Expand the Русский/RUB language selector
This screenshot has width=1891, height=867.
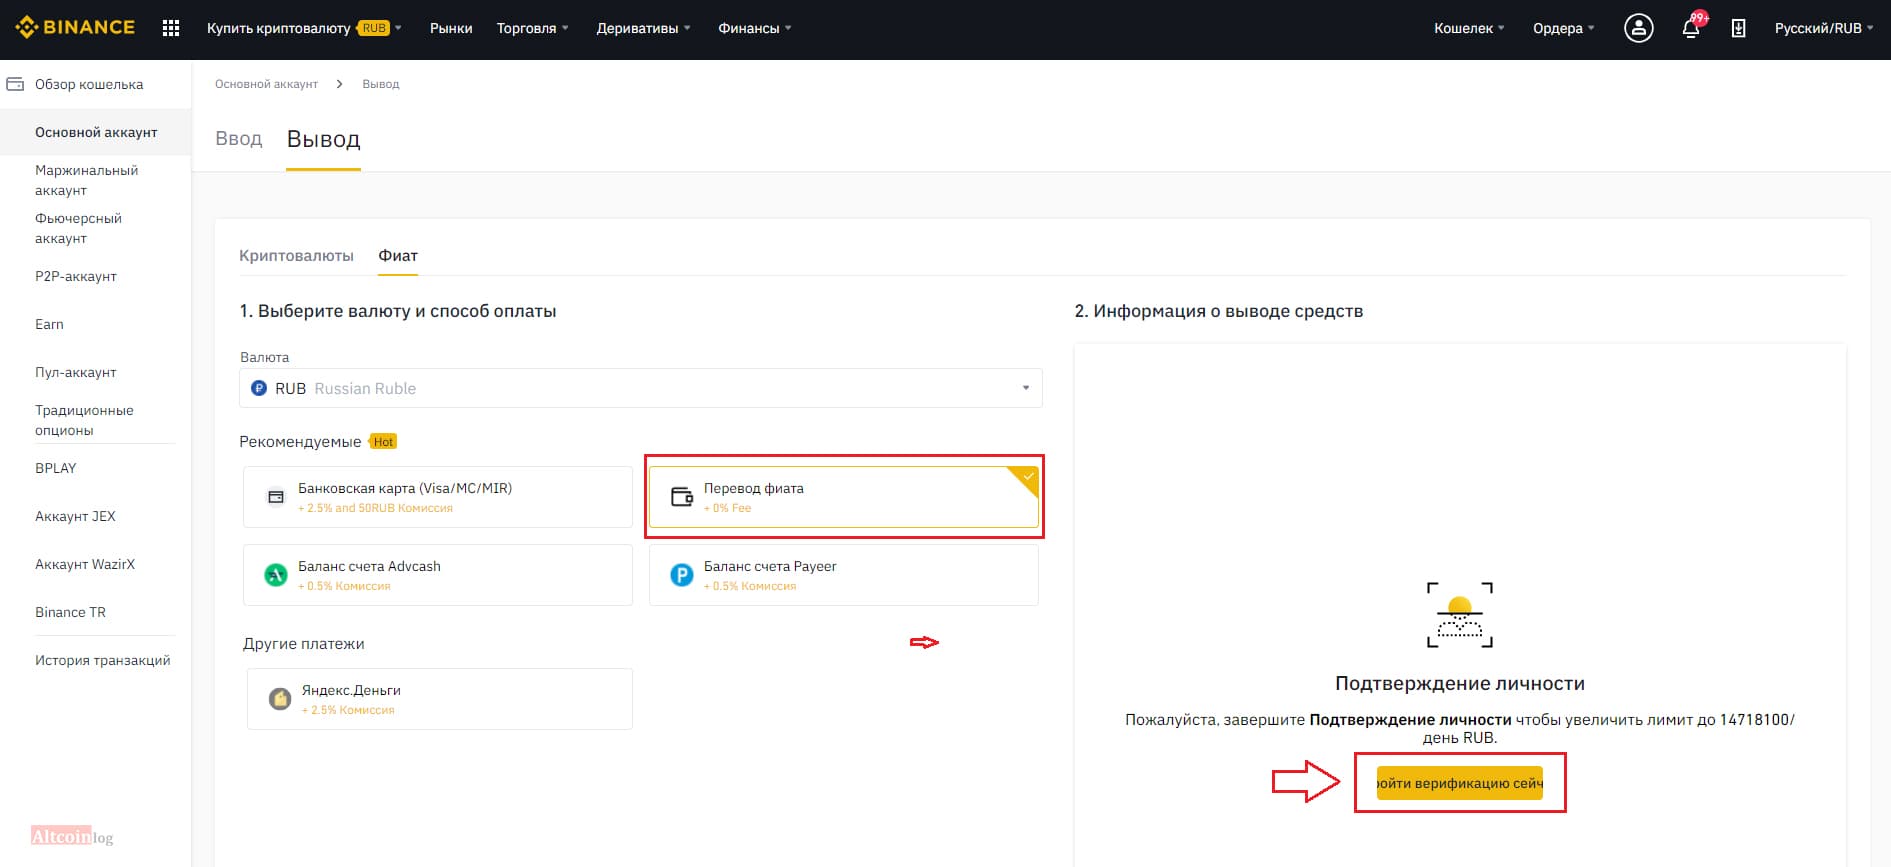[1824, 28]
